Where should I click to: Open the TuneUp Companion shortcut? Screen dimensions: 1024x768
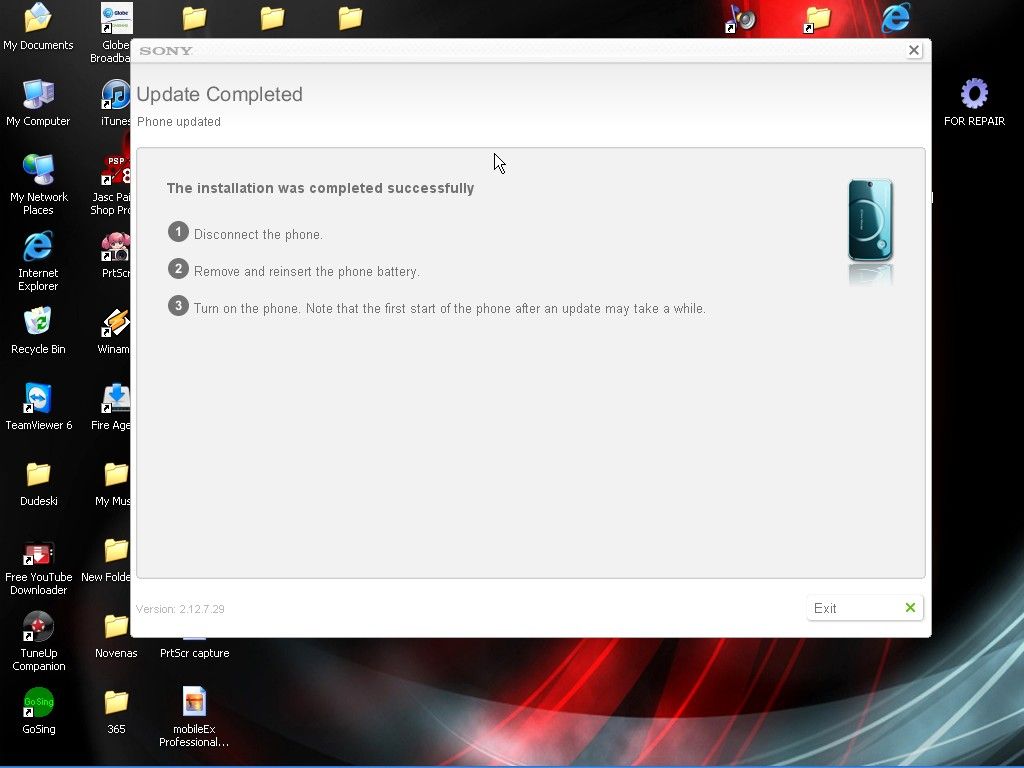pyautogui.click(x=38, y=628)
